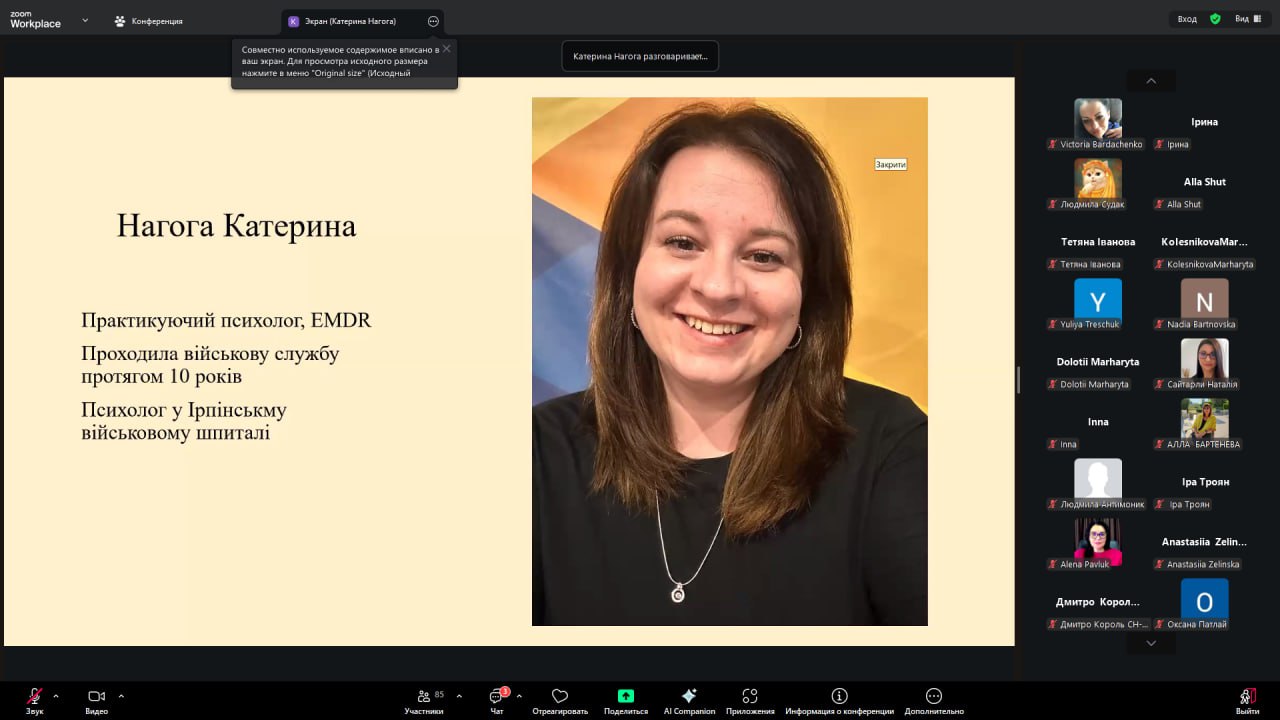This screenshot has height=720, width=1280.
Task: Toggle camera with the Видео button
Action: coord(96,697)
